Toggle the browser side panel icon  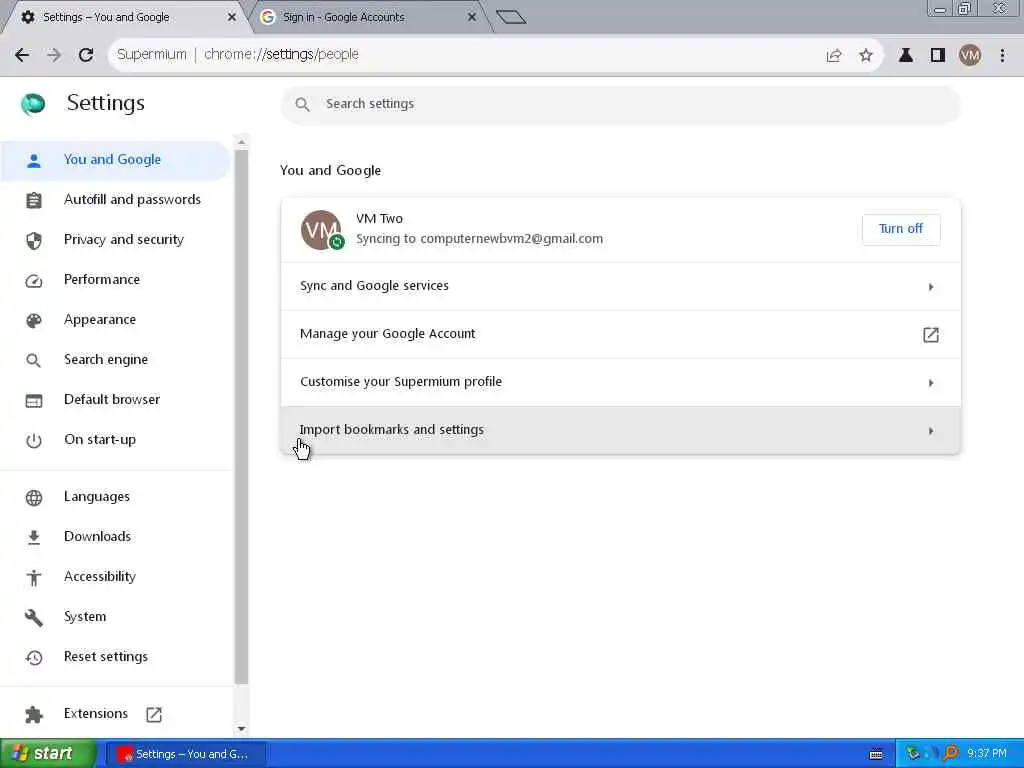point(938,56)
